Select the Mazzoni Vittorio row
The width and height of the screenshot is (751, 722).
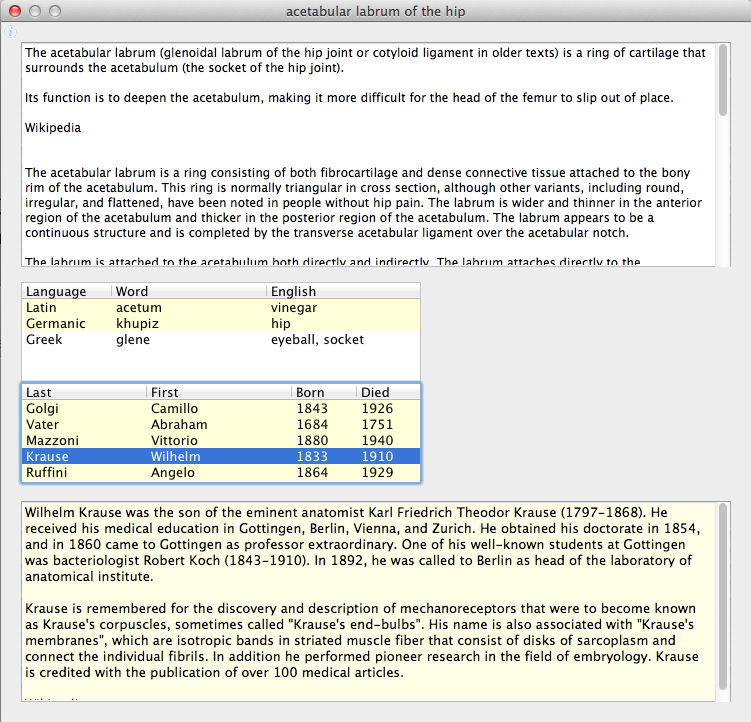pyautogui.click(x=220, y=440)
